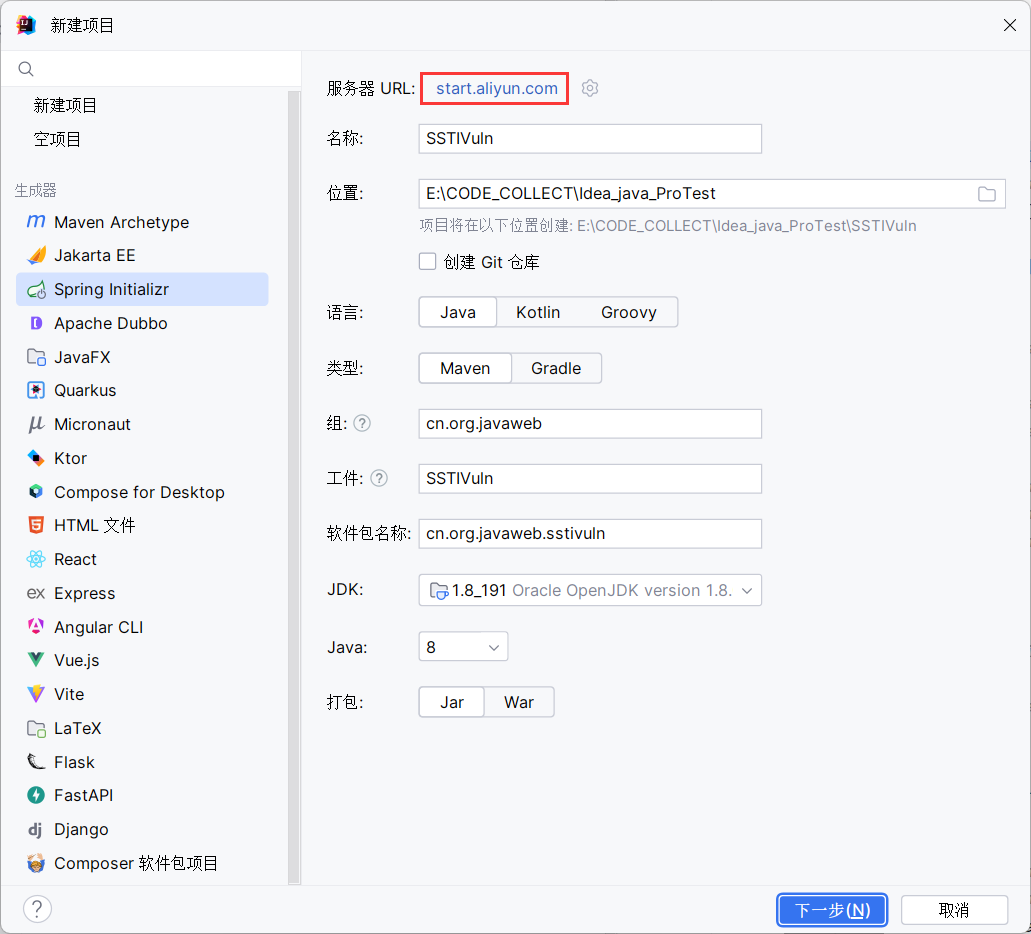The image size is (1031, 934).
Task: Close the 新建项目 dialog
Action: (1010, 25)
